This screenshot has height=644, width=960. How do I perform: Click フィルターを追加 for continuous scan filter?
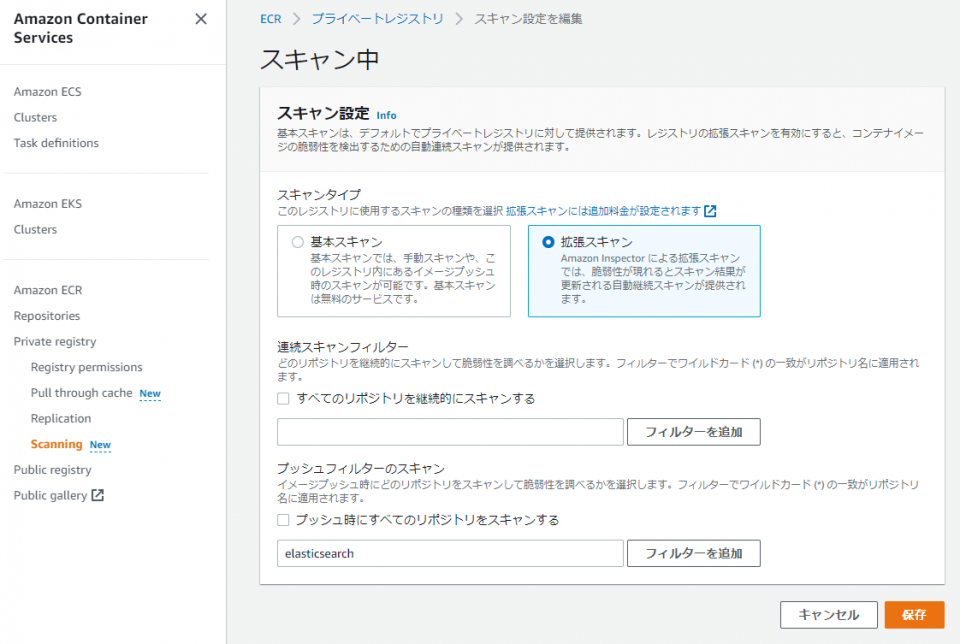694,432
